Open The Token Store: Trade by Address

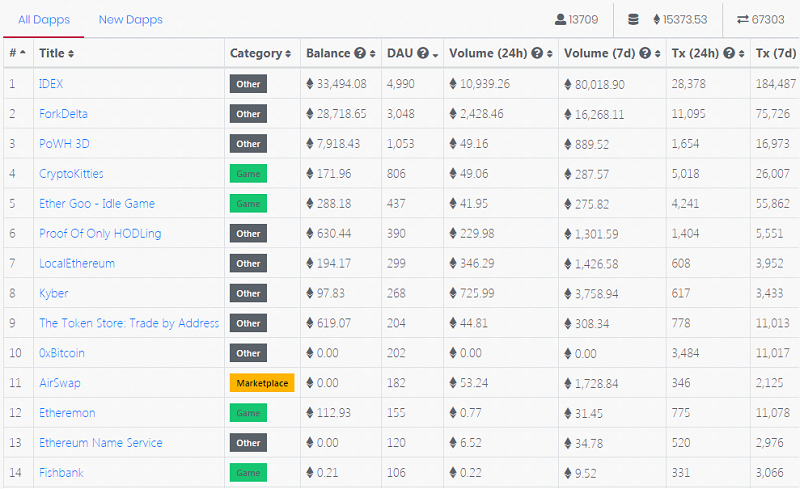click(129, 323)
